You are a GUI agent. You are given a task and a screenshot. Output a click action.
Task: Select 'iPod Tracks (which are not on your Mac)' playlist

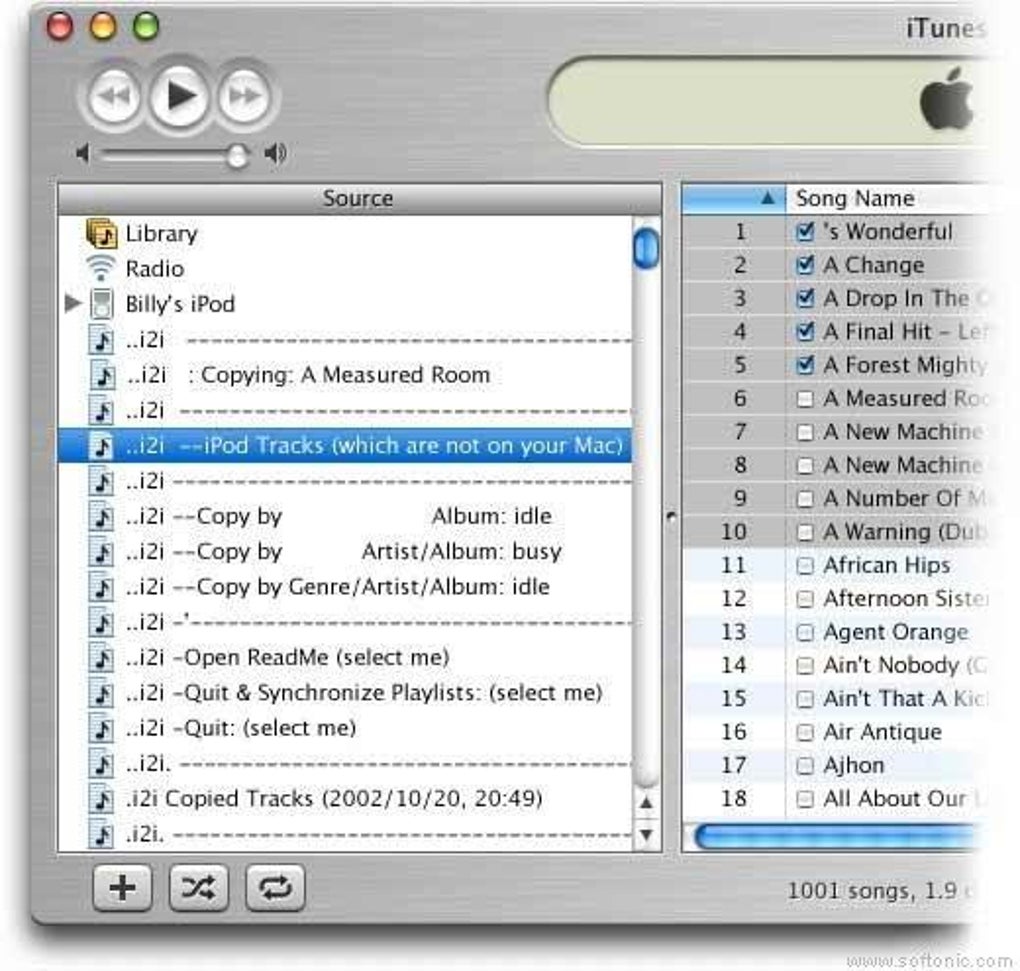click(x=345, y=446)
